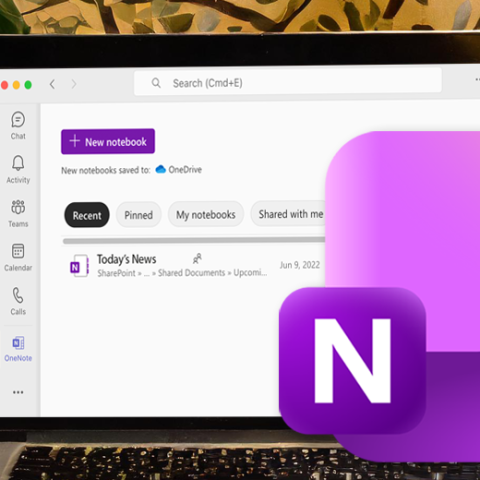The image size is (480, 480).
Task: Navigate back with the left chevron
Action: [x=52, y=84]
